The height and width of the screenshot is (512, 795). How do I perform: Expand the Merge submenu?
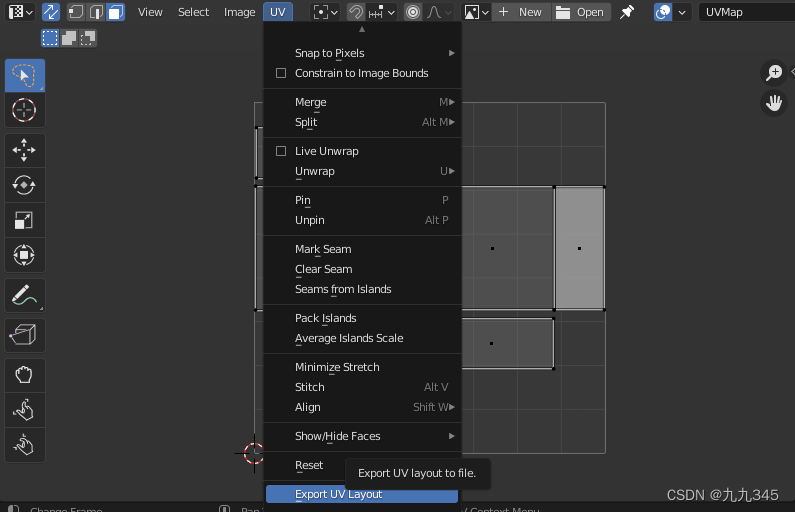tap(362, 102)
